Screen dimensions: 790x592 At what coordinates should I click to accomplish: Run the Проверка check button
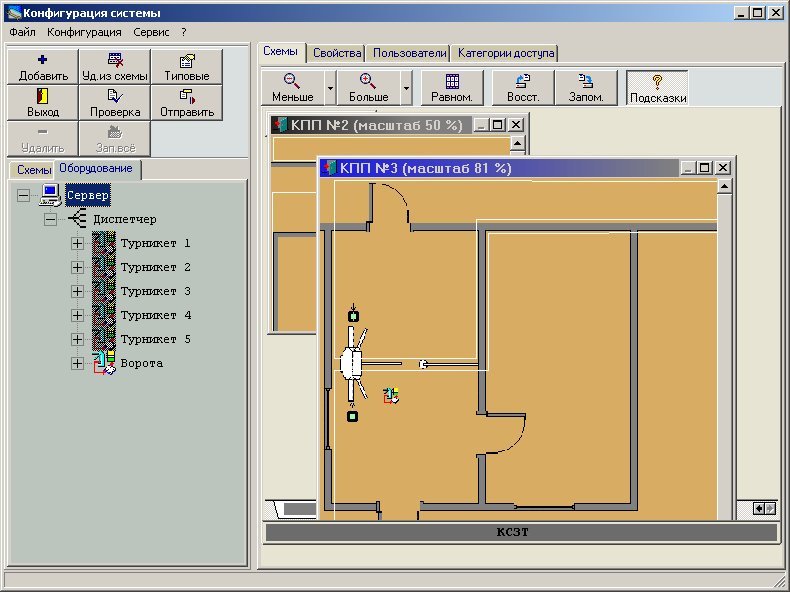[x=115, y=103]
